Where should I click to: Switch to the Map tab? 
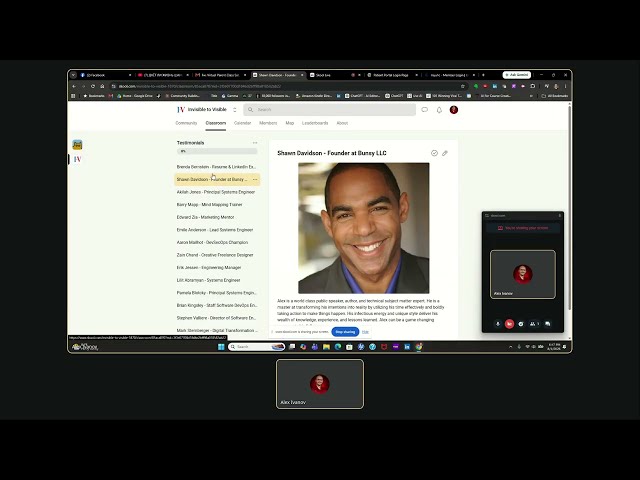pyautogui.click(x=290, y=123)
